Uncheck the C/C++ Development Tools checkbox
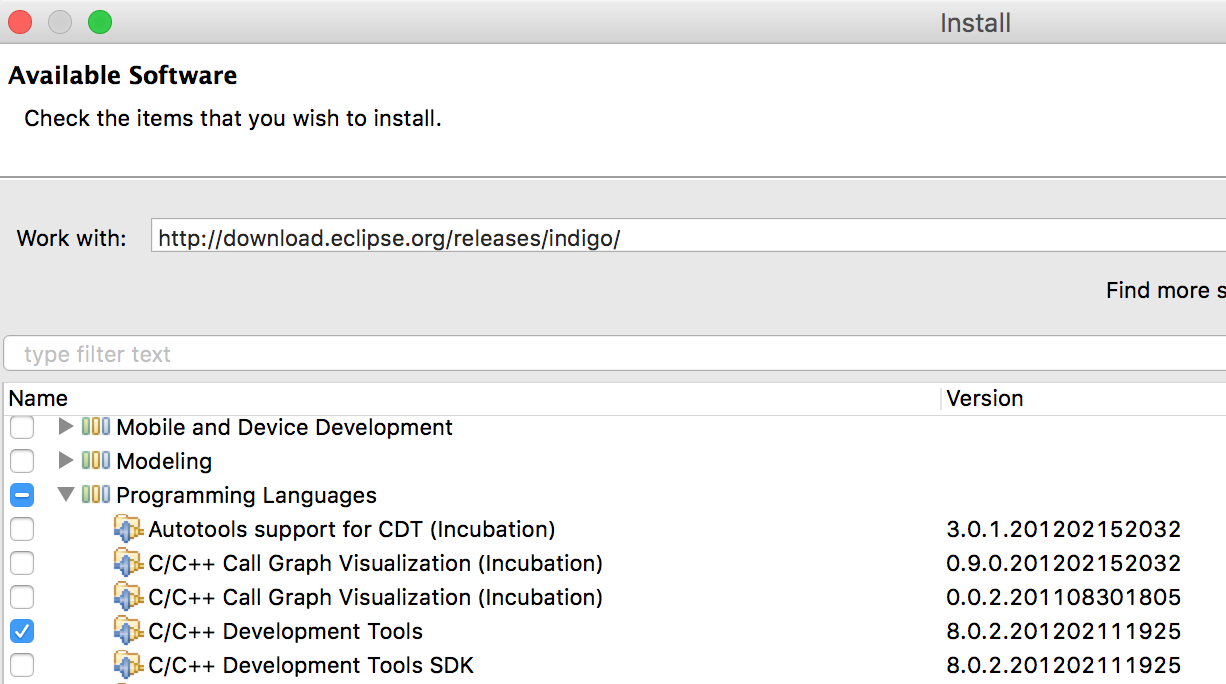 pyautogui.click(x=22, y=631)
